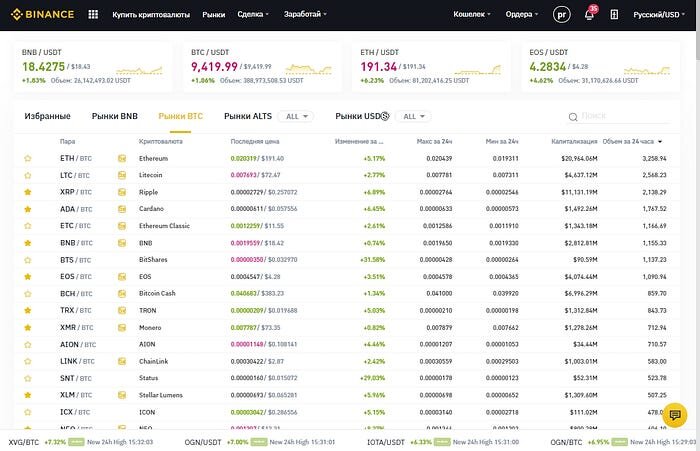
Task: Click the Binance logo
Action: 42,14
